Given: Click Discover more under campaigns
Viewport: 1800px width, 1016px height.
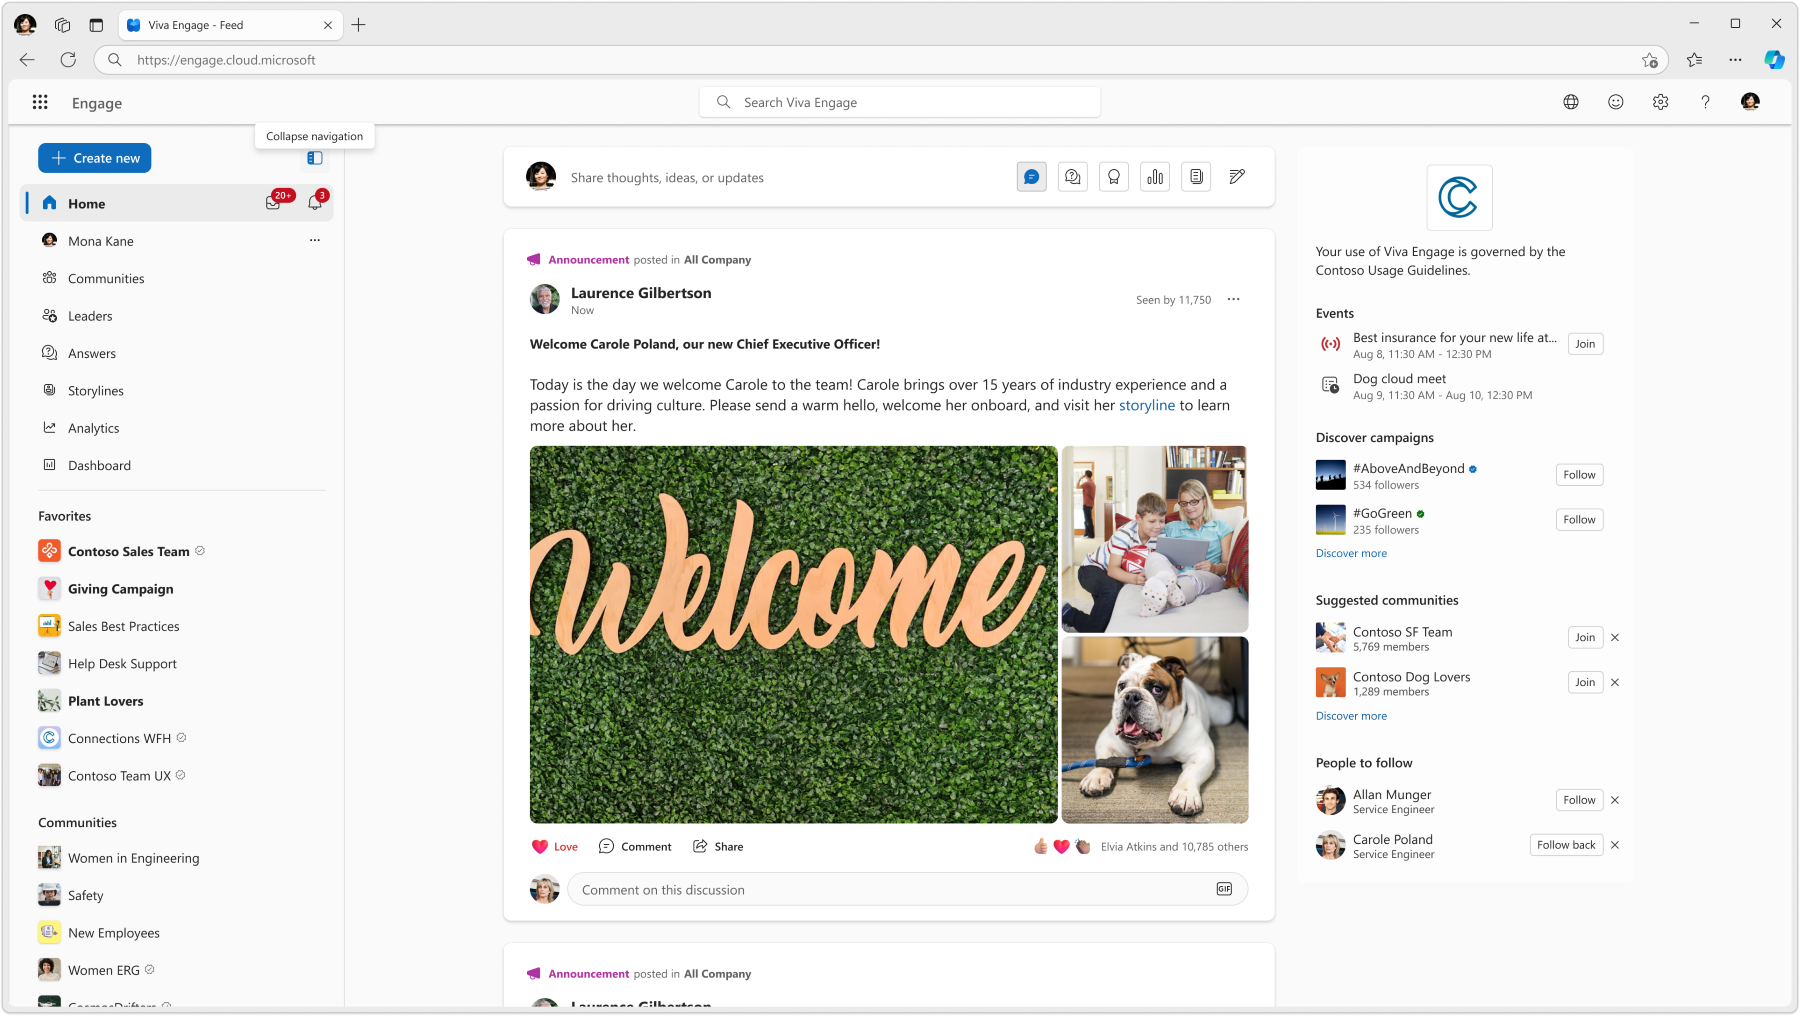Looking at the screenshot, I should coord(1351,554).
